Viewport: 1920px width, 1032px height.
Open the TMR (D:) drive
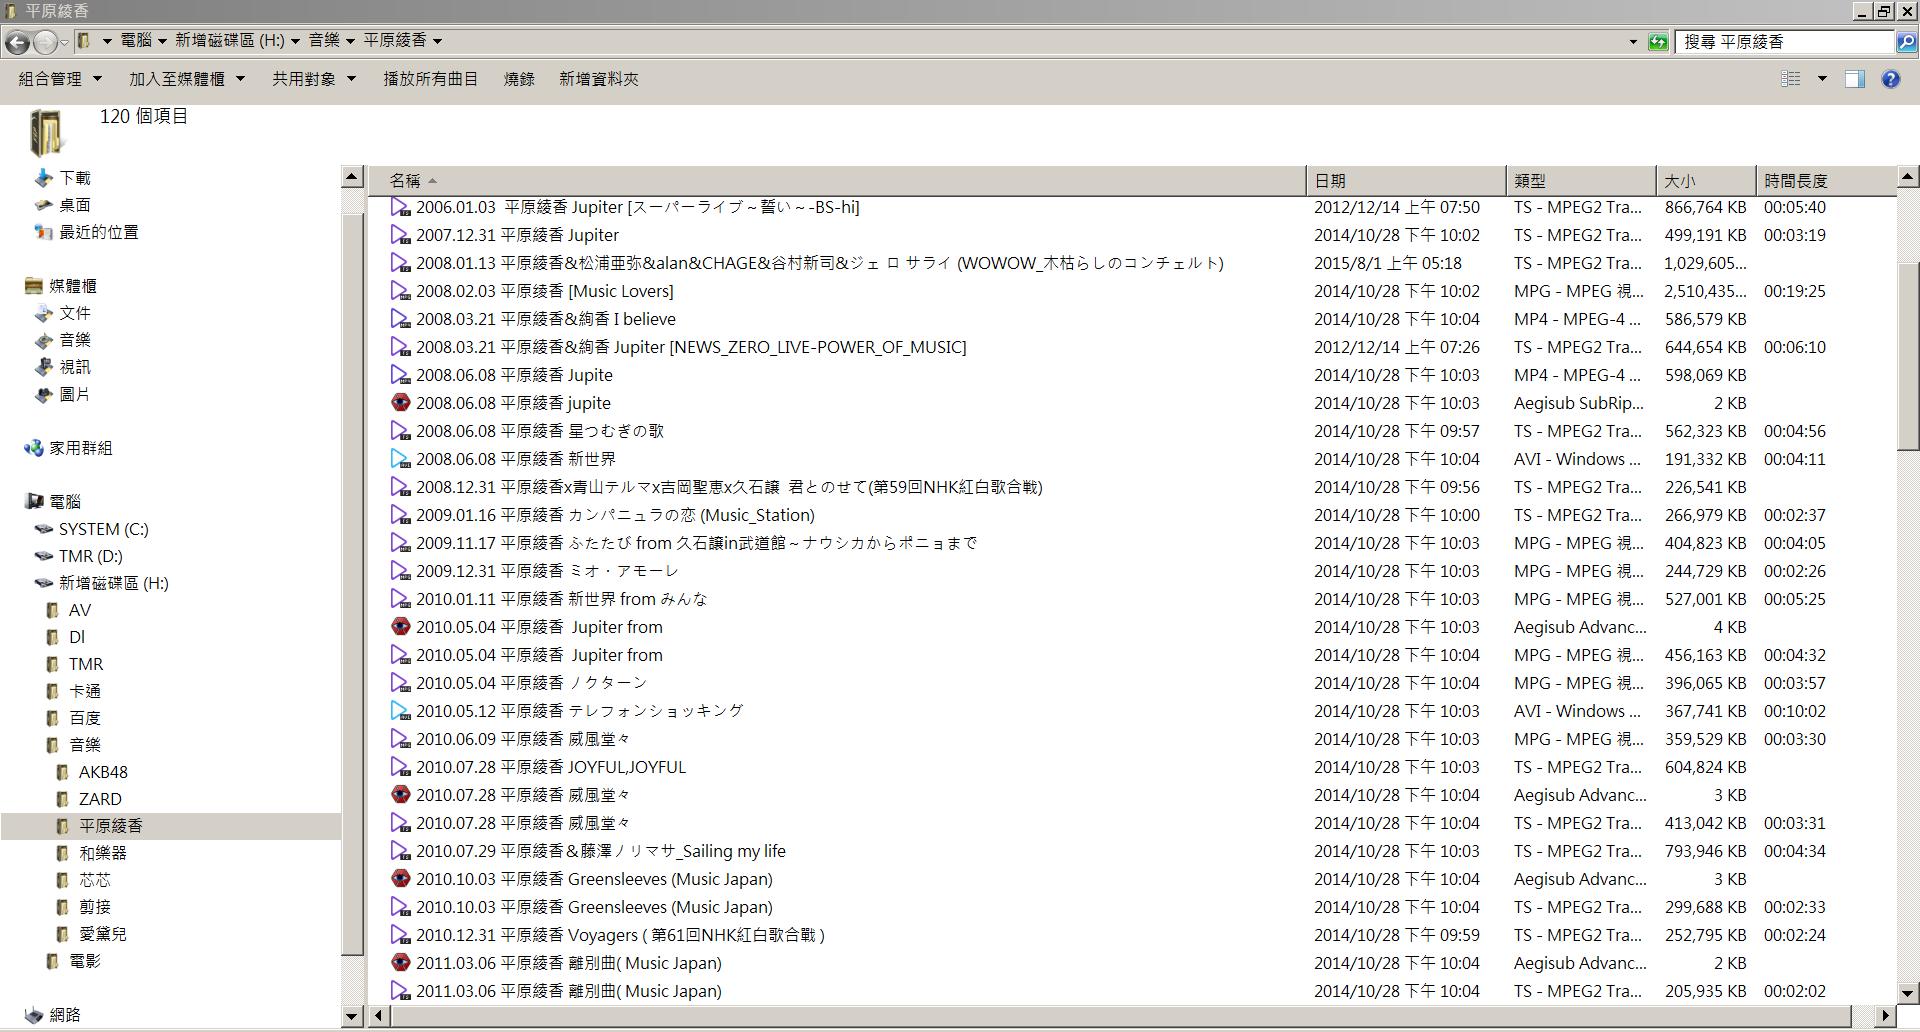[90, 556]
